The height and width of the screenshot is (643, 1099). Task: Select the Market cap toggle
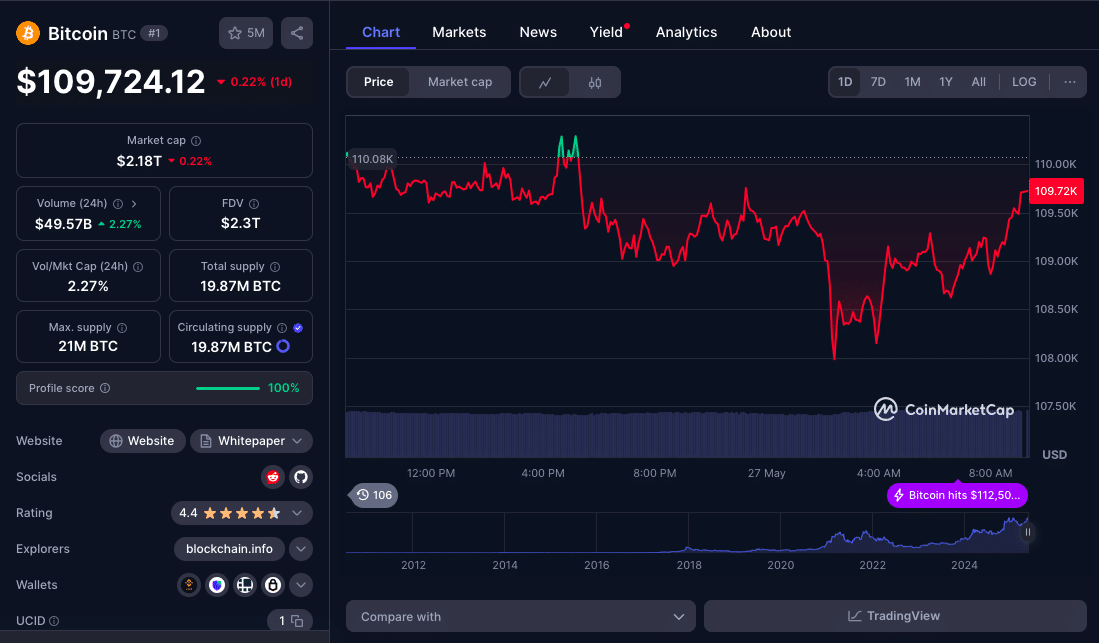pyautogui.click(x=460, y=82)
